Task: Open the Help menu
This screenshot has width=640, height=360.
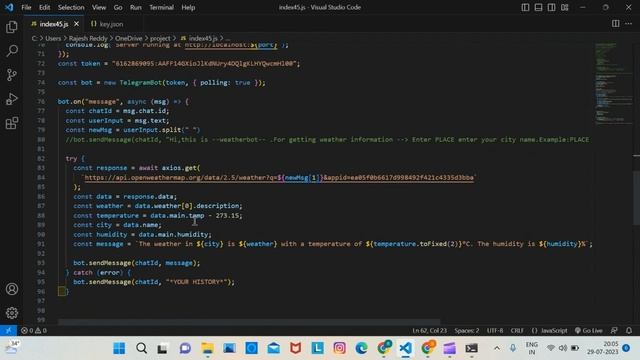Action: 188,7
